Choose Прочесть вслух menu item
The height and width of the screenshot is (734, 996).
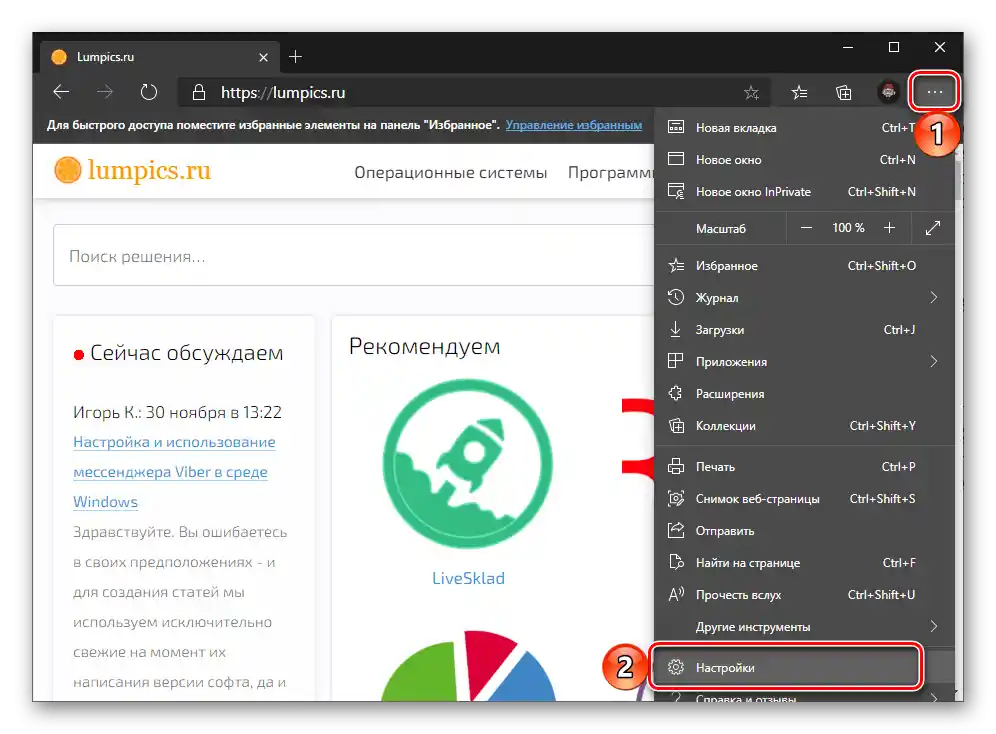tap(804, 595)
